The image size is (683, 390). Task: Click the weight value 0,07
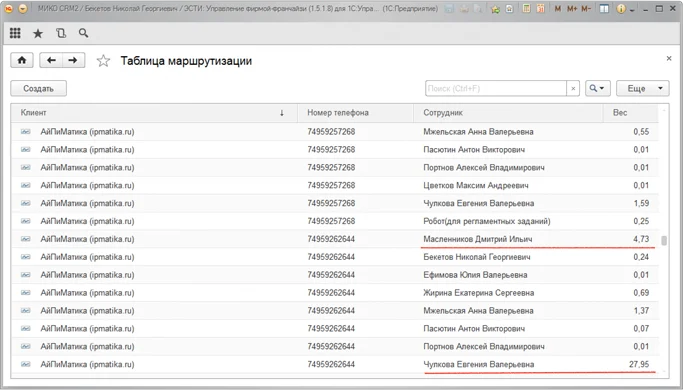pos(641,328)
